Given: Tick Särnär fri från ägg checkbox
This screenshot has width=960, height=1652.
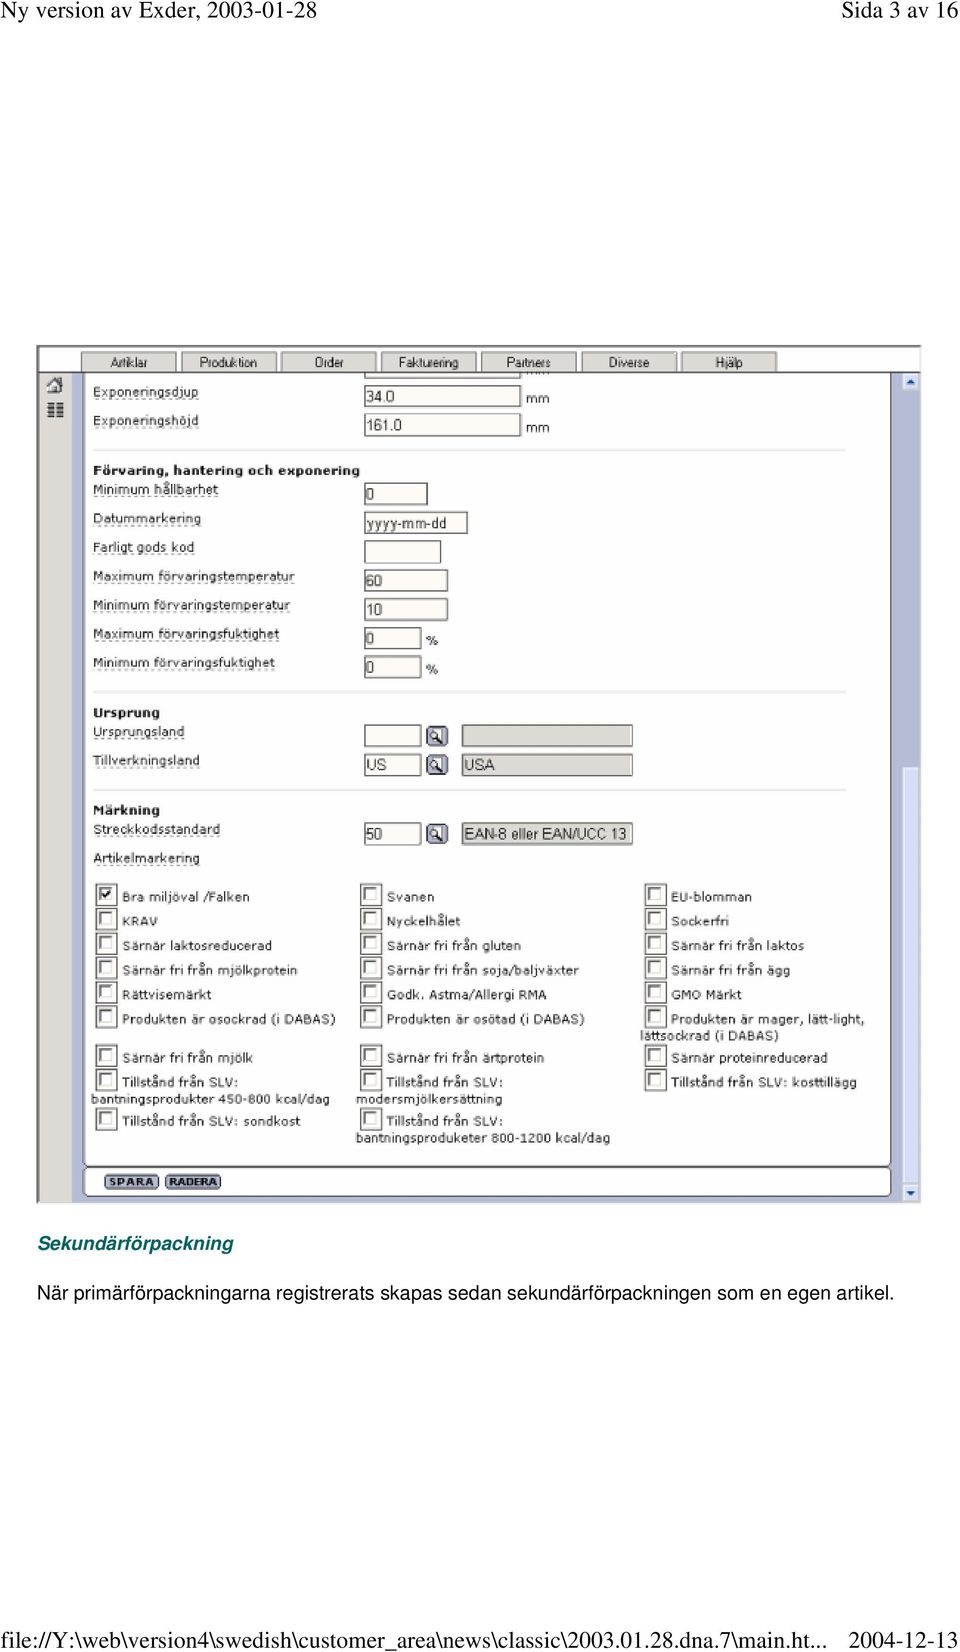Looking at the screenshot, I should click(655, 968).
